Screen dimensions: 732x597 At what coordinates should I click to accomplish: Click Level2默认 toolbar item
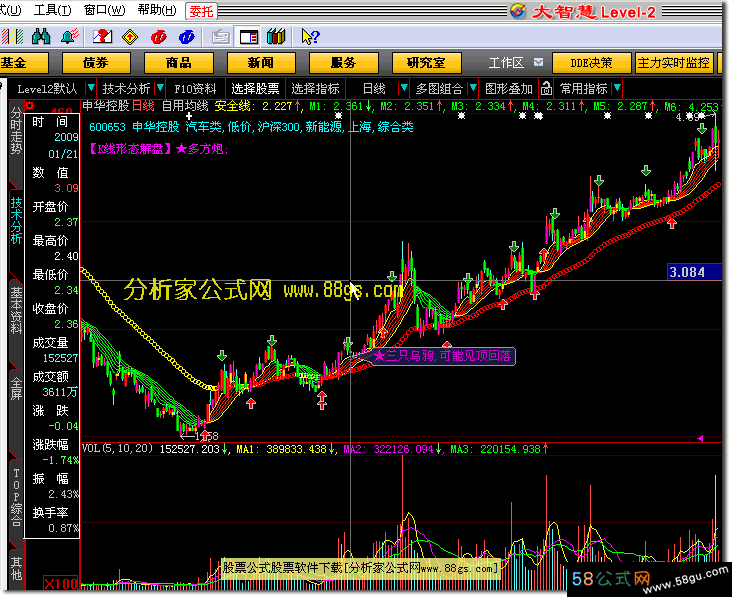47,88
